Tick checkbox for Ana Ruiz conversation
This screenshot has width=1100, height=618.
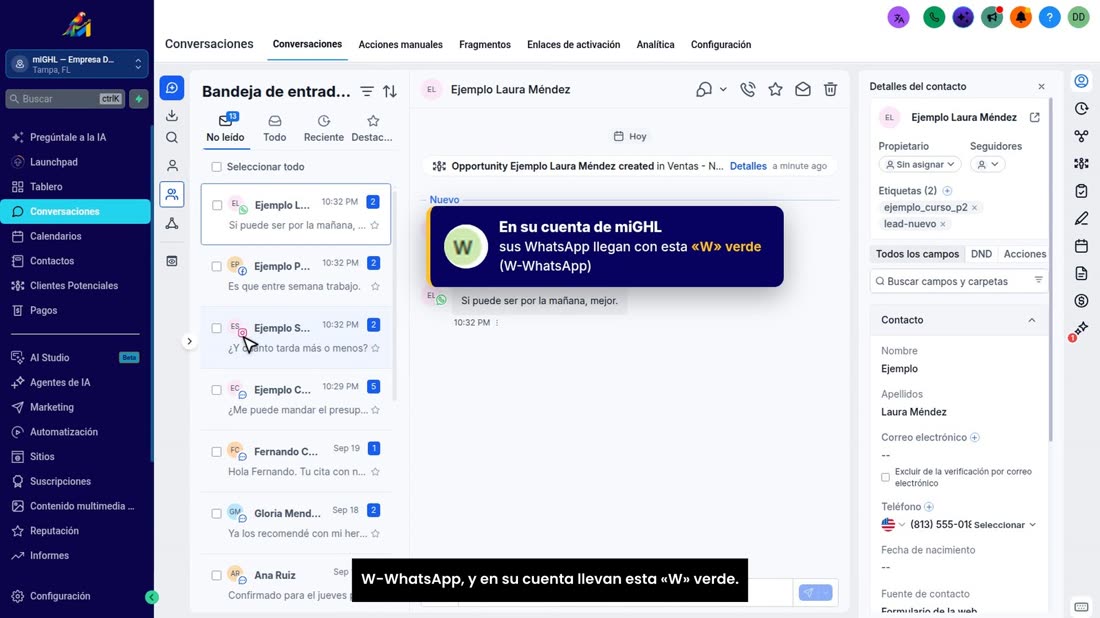click(x=216, y=575)
